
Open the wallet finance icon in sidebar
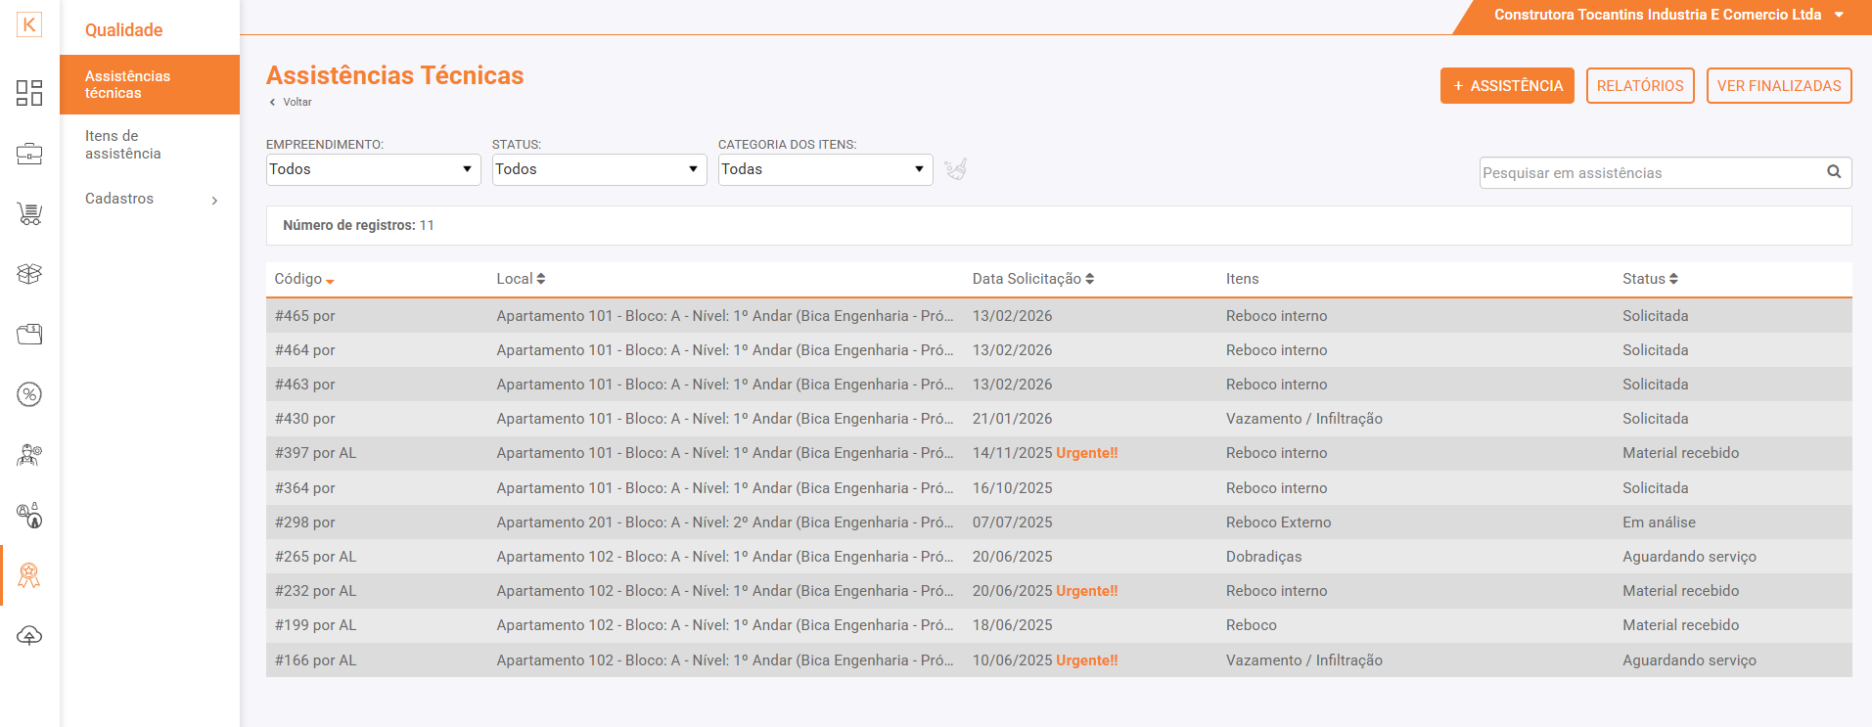tap(29, 334)
